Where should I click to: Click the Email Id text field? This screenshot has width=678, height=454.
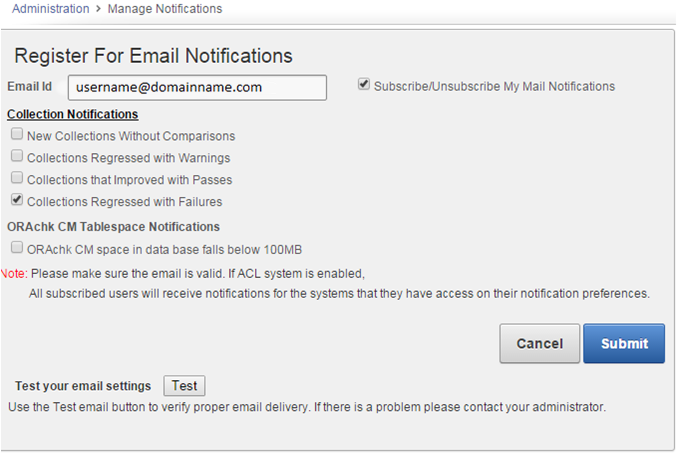197,87
